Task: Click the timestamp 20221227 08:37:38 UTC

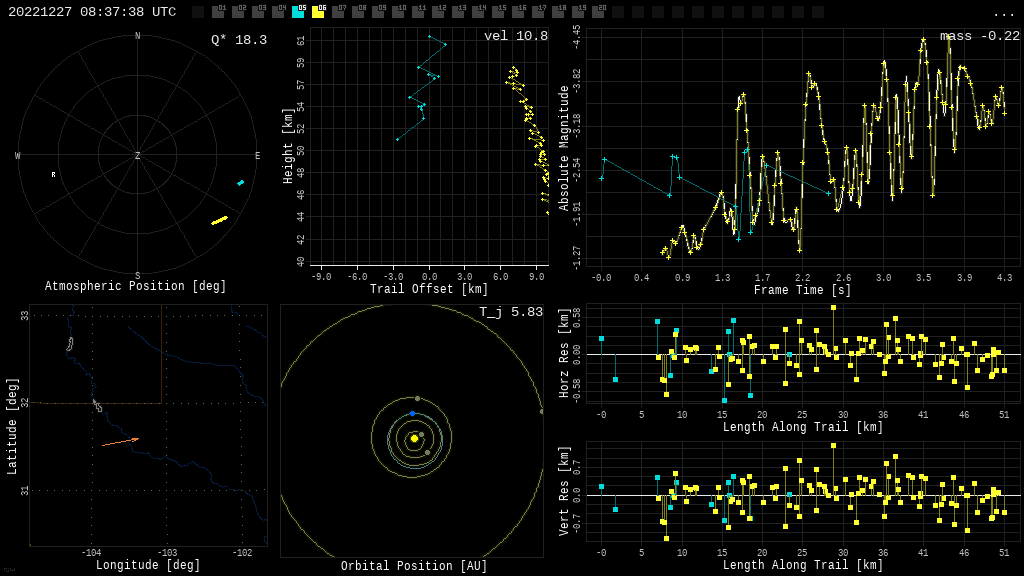Action: (92, 12)
